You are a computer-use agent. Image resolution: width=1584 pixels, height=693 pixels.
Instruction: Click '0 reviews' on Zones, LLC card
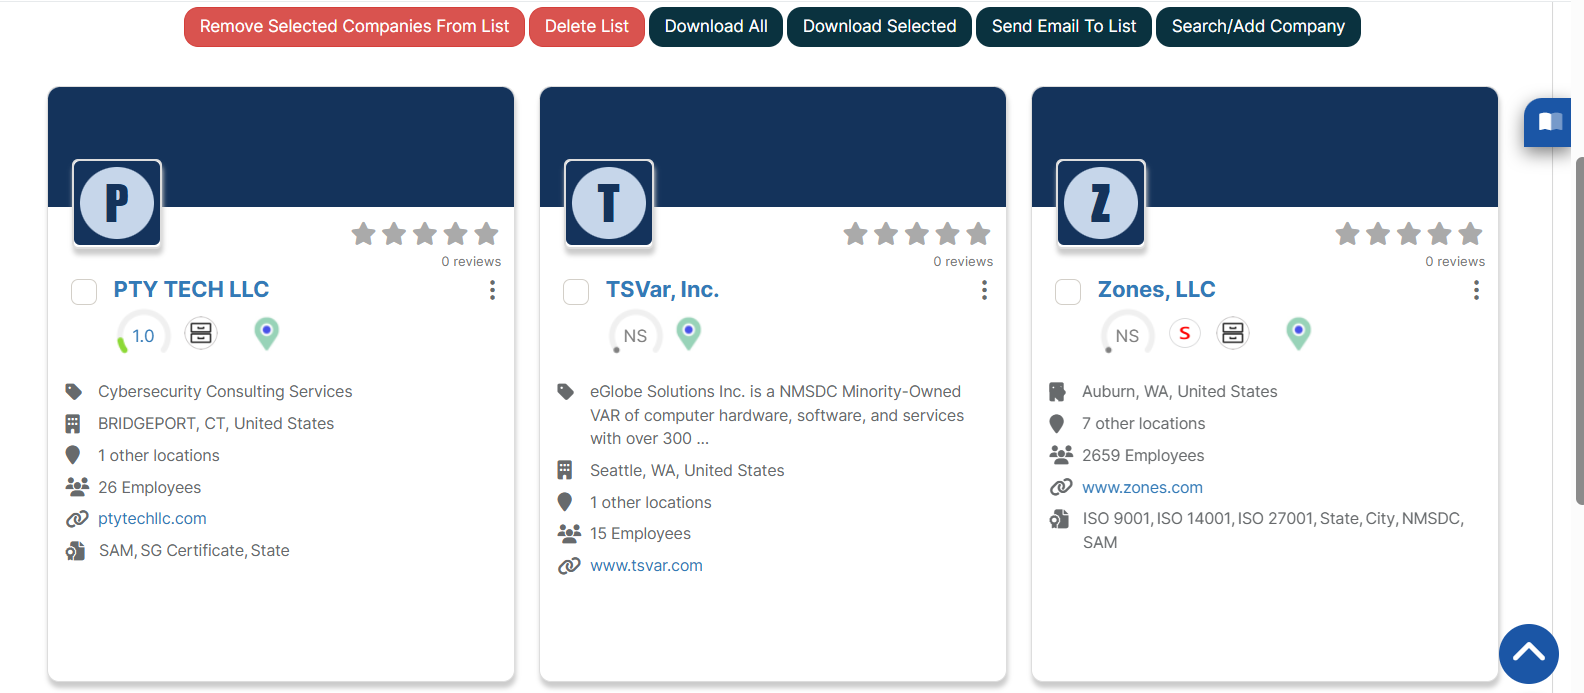(x=1455, y=262)
